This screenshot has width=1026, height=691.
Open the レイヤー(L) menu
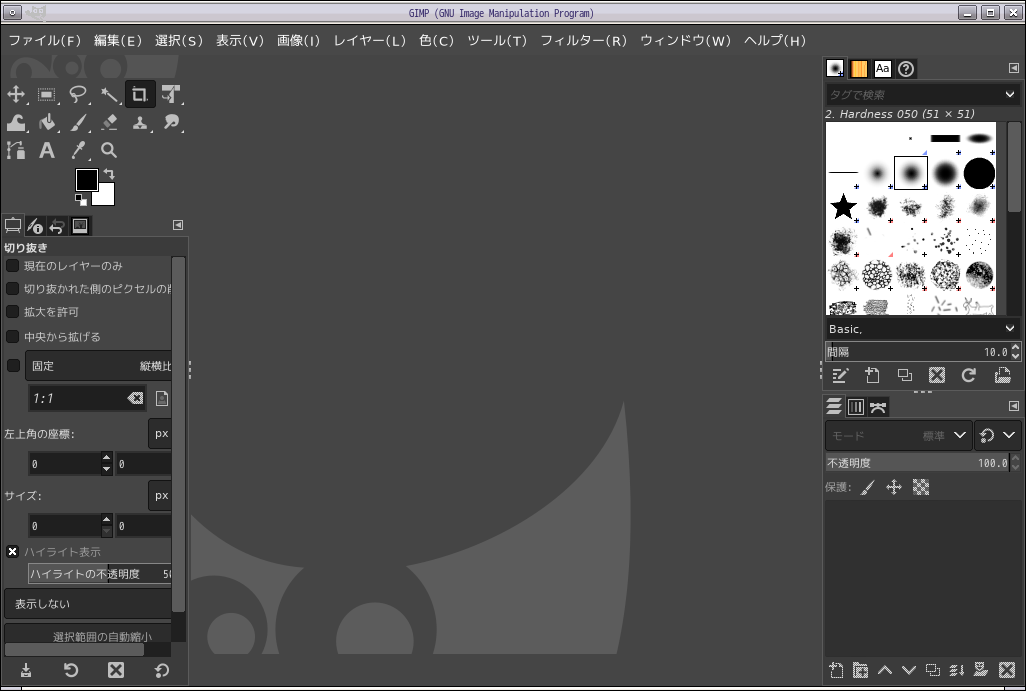click(370, 41)
